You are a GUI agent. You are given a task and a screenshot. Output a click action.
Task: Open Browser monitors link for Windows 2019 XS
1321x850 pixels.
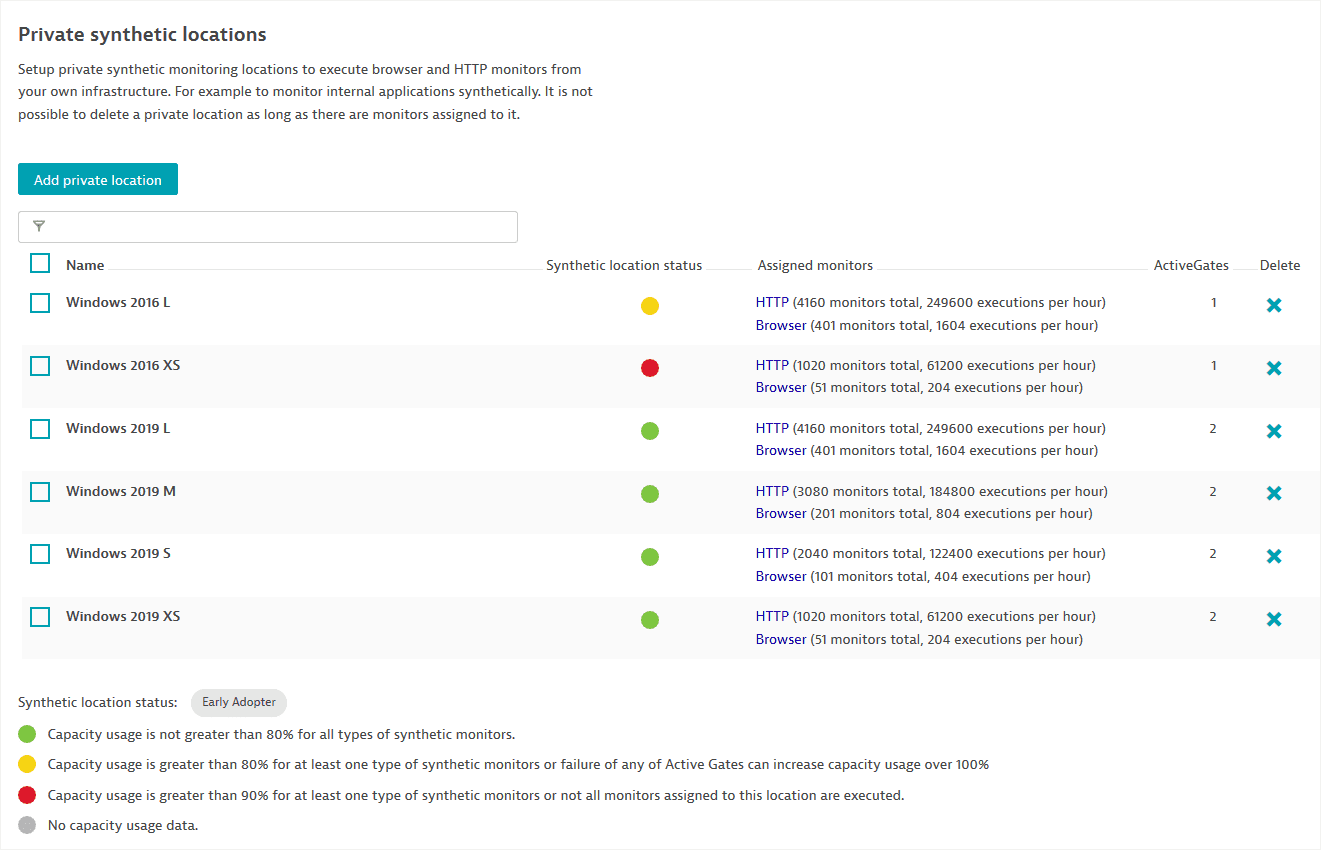781,639
